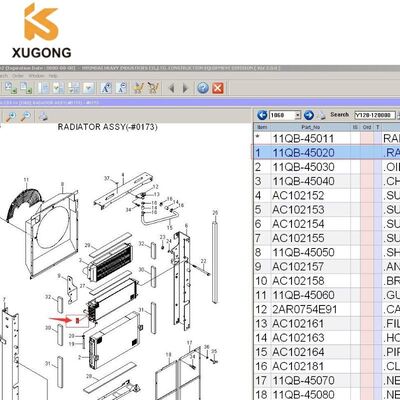The image size is (400, 400).
Task: Open the 1060 page dropdown
Action: pyautogui.click(x=298, y=115)
